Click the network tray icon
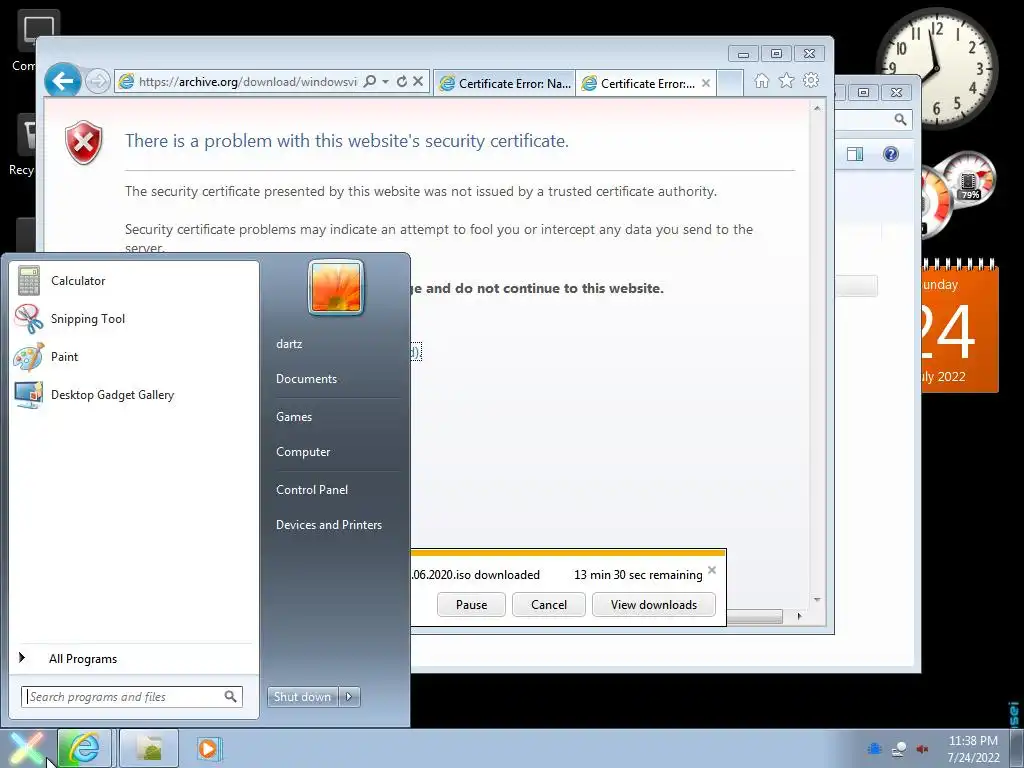 click(899, 749)
